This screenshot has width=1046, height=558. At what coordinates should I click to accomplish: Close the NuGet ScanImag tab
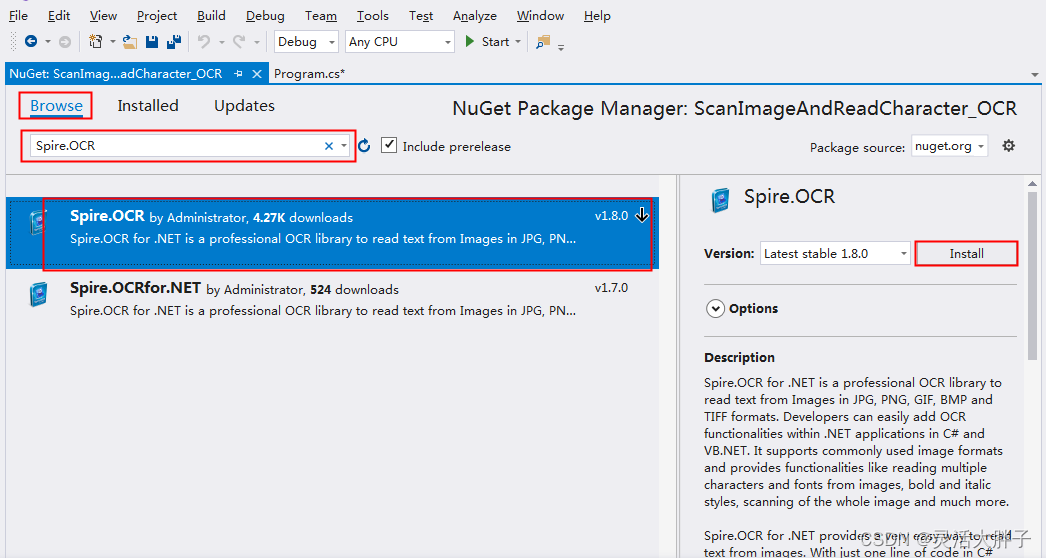coord(257,74)
